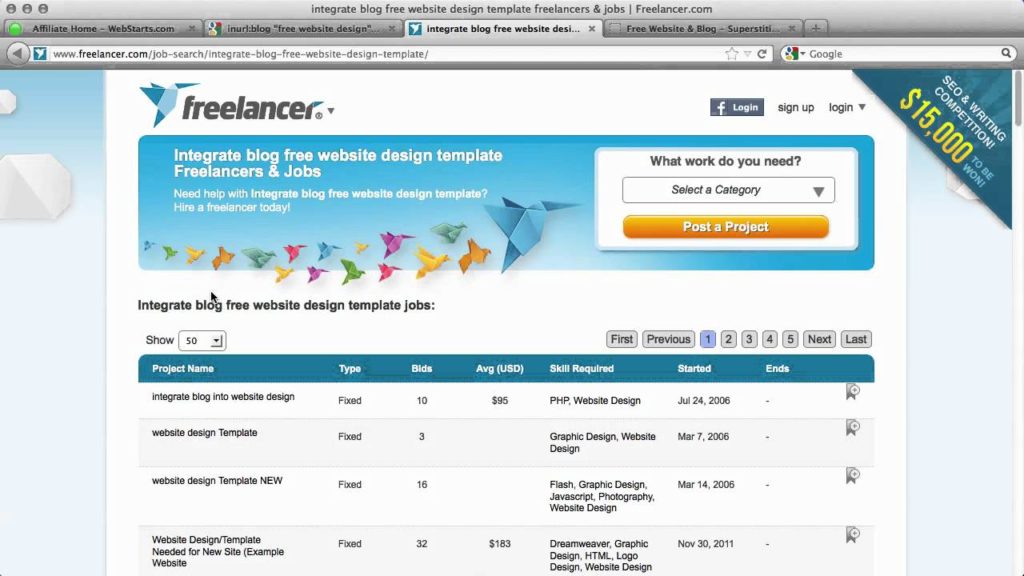This screenshot has height=576, width=1024.
Task: Close the inurl:blog search tab
Action: tap(392, 28)
